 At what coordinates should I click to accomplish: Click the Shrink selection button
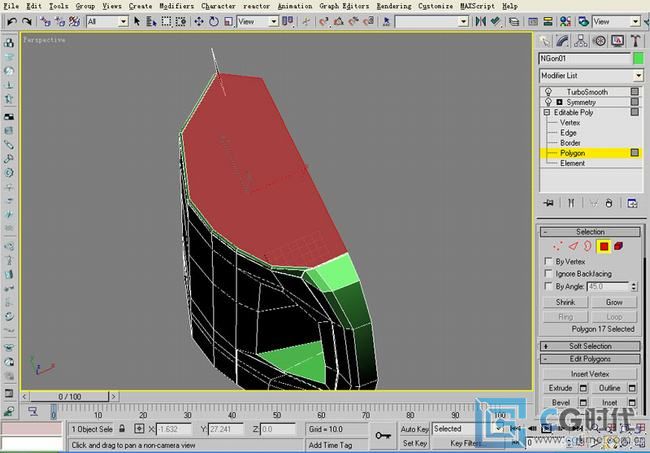point(565,302)
